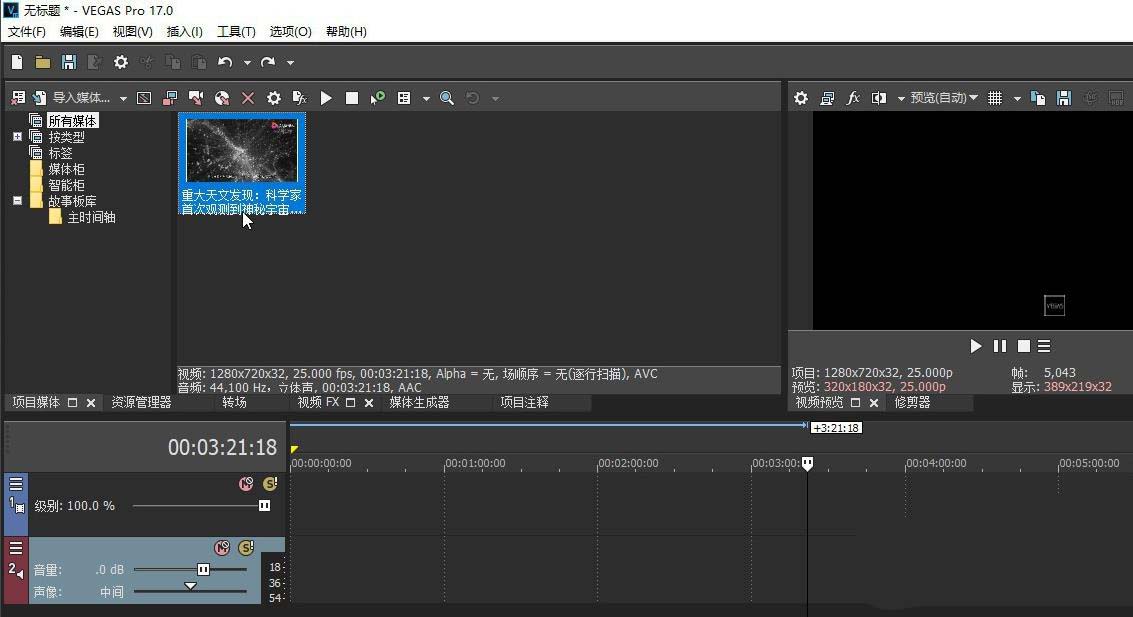Image resolution: width=1133 pixels, height=617 pixels.
Task: Switch to the 项目注释 tab
Action: point(525,402)
